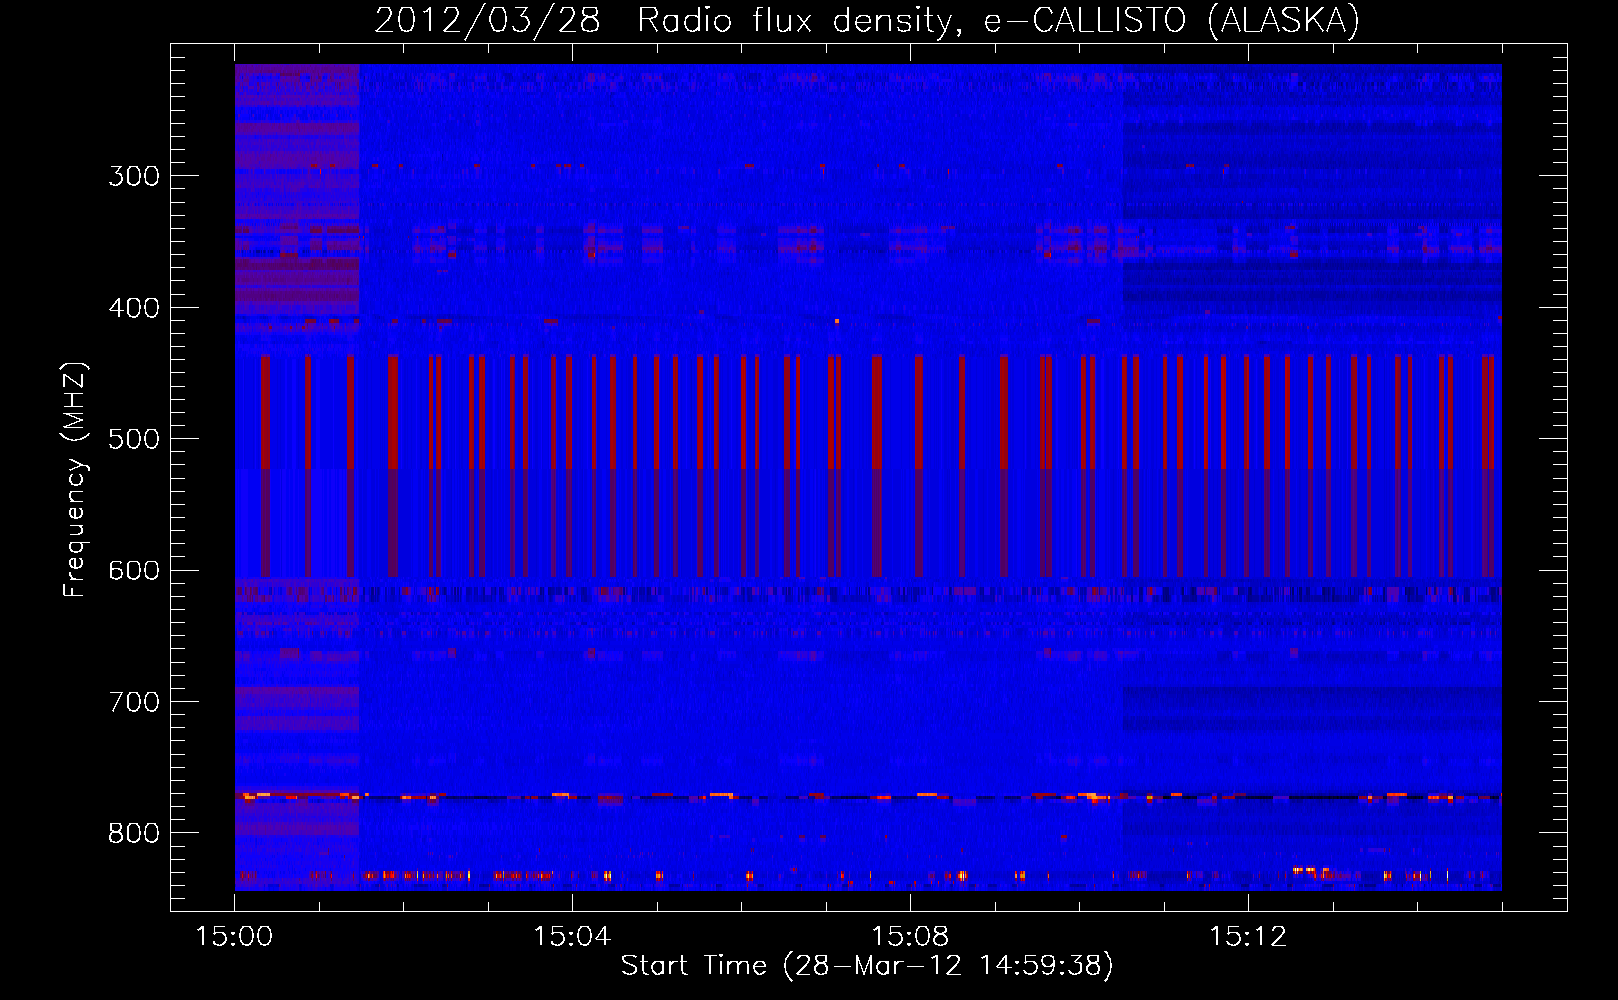
Task: Click the '(ALASKA)' station label
Action: point(1283,20)
